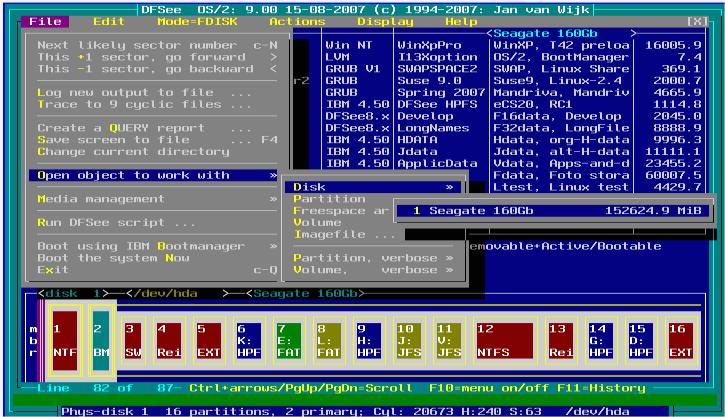Click size value 60007.5
The width and height of the screenshot is (725, 417).
point(673,175)
